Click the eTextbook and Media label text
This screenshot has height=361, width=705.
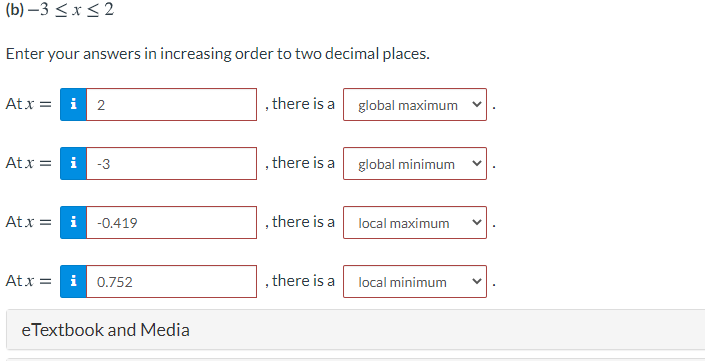click(x=106, y=330)
